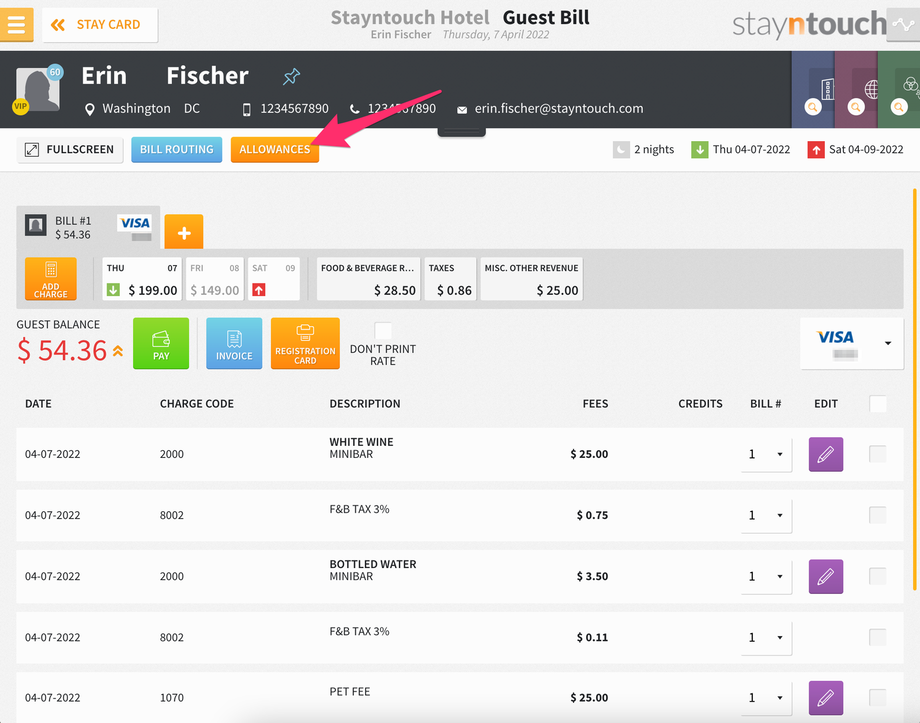This screenshot has height=723, width=920.
Task: Open Bill # dropdown for Bottled Water
Action: pyautogui.click(x=766, y=576)
